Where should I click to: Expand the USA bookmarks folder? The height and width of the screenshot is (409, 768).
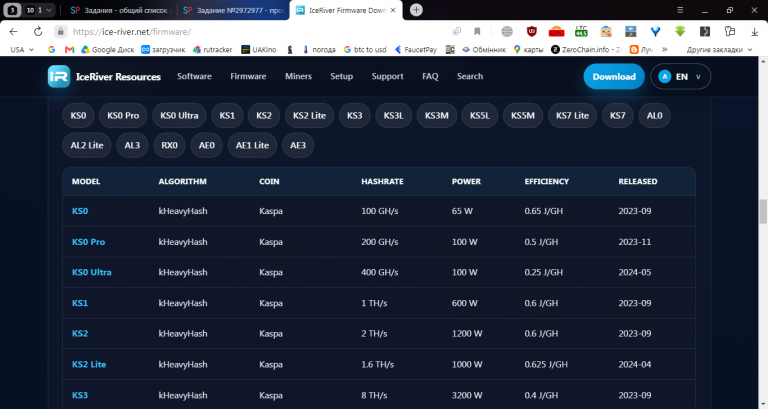pos(22,49)
